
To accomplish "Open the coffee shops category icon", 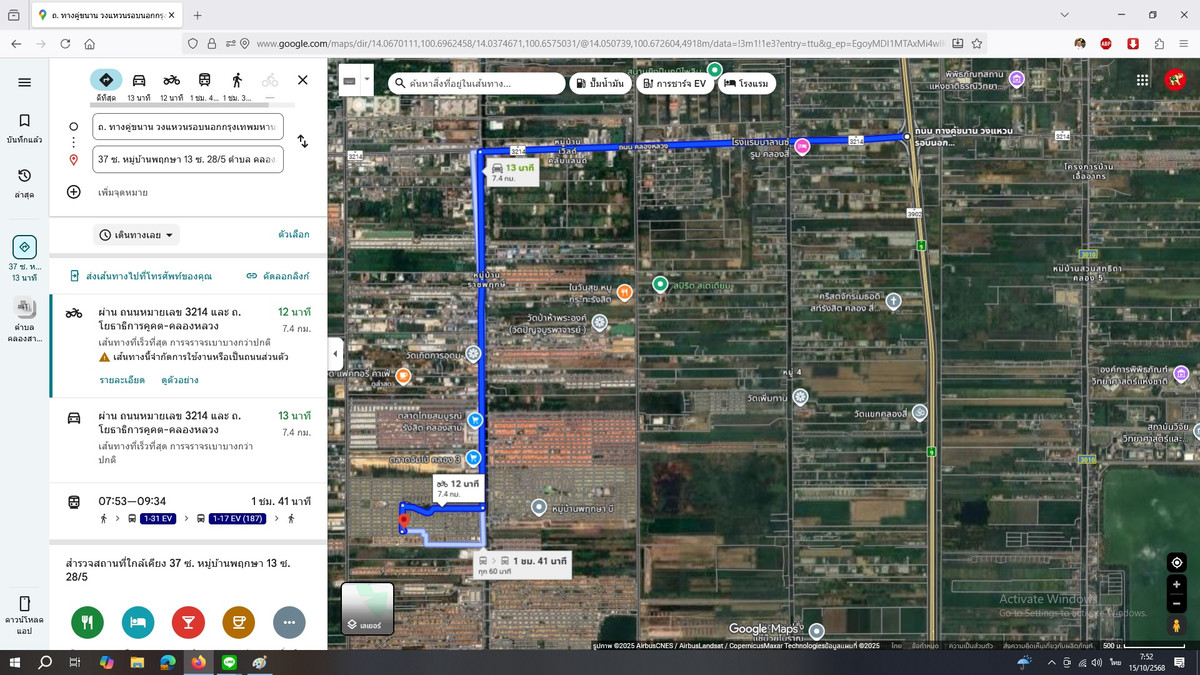I will coord(239,622).
